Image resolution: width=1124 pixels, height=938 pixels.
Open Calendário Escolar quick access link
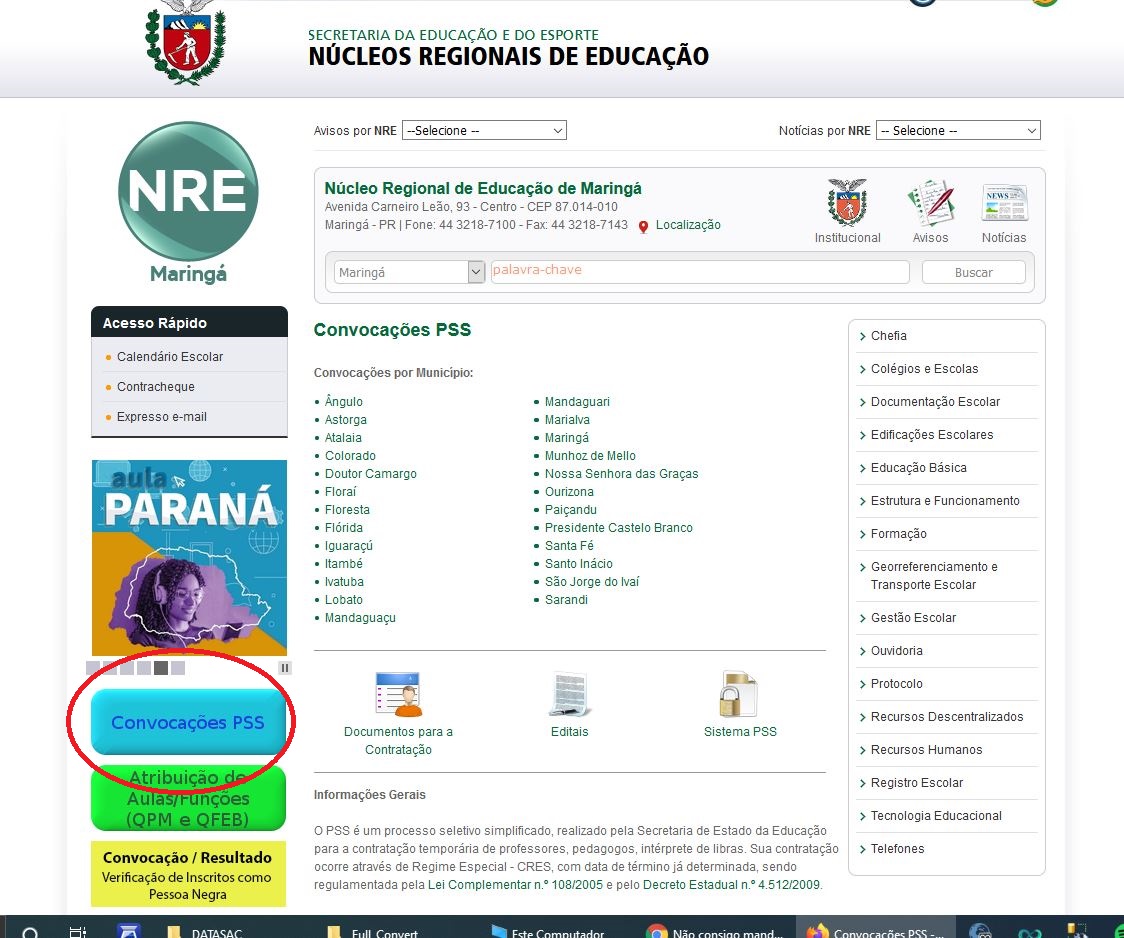170,357
